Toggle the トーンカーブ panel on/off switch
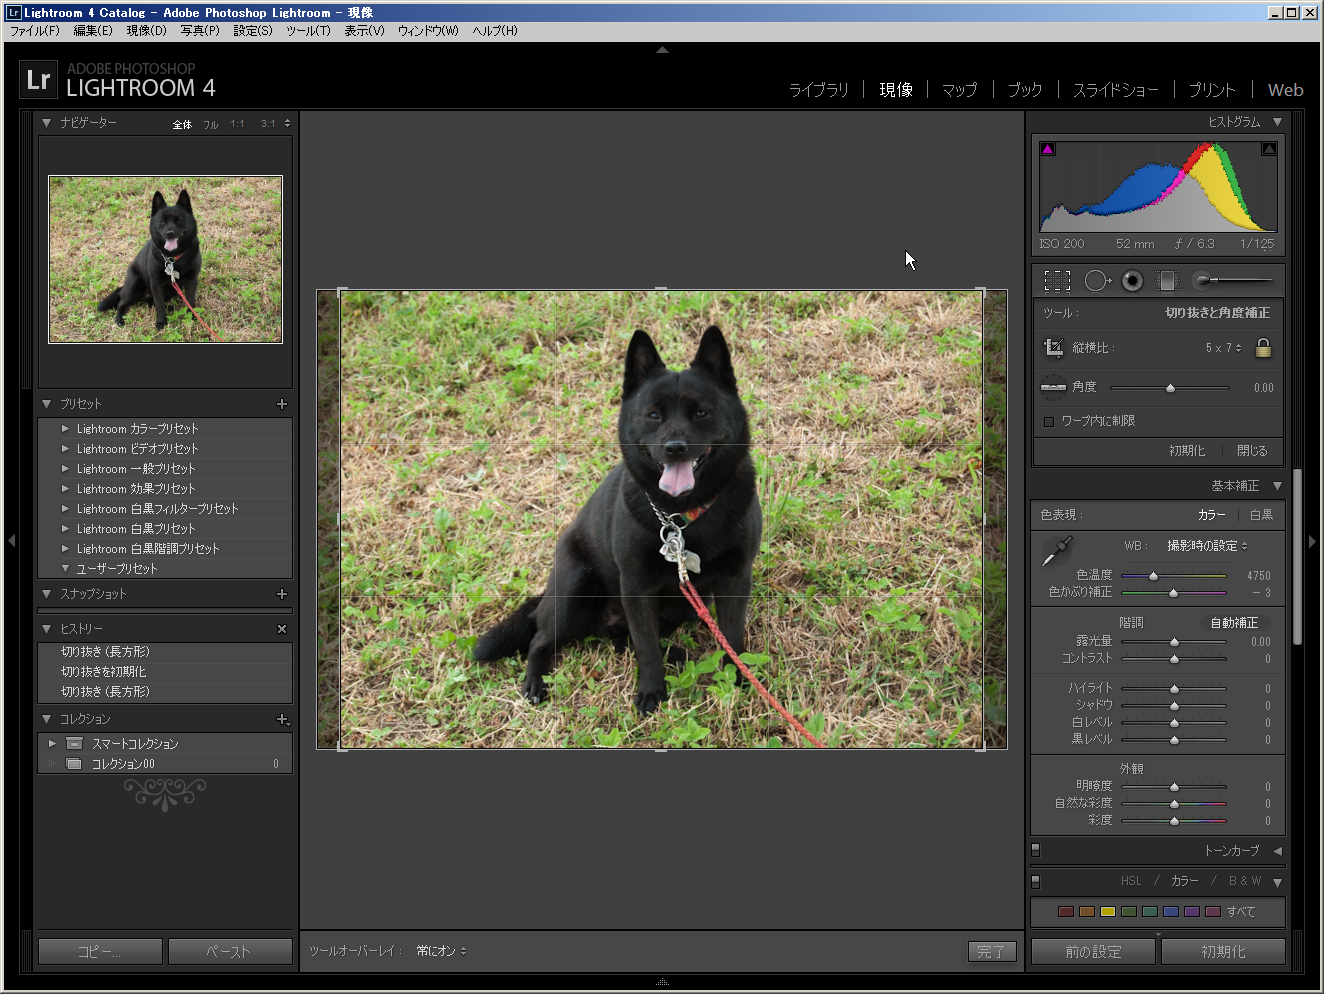The image size is (1324, 994). point(1036,850)
